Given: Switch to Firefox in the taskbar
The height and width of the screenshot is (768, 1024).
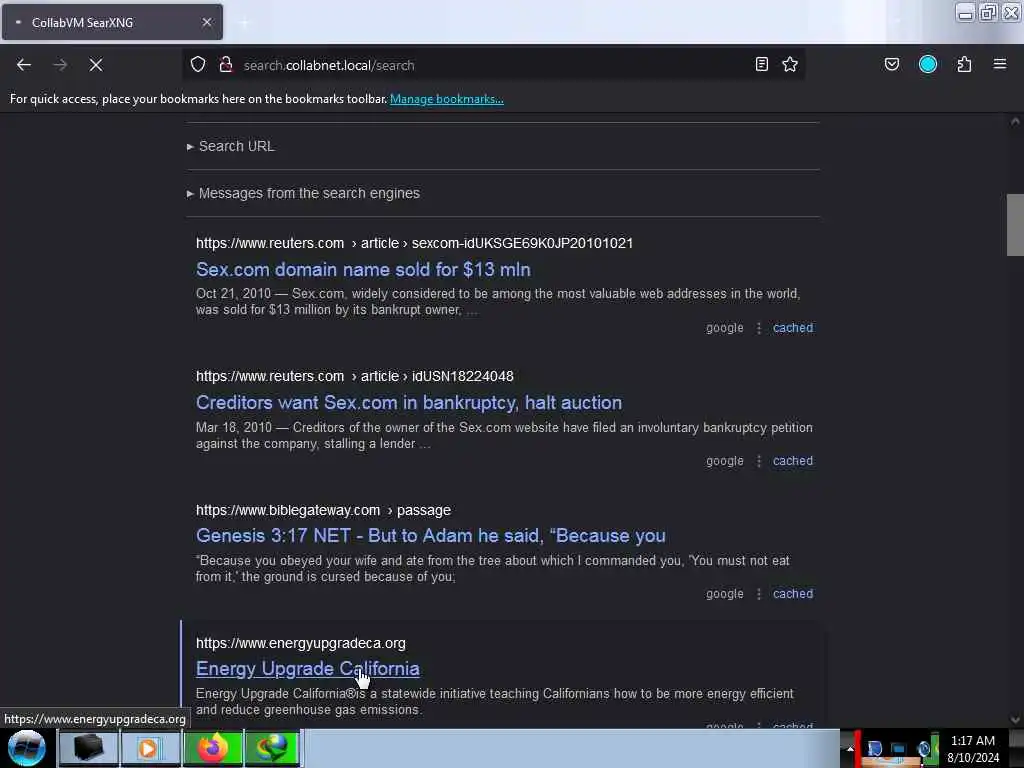Looking at the screenshot, I should pos(212,748).
